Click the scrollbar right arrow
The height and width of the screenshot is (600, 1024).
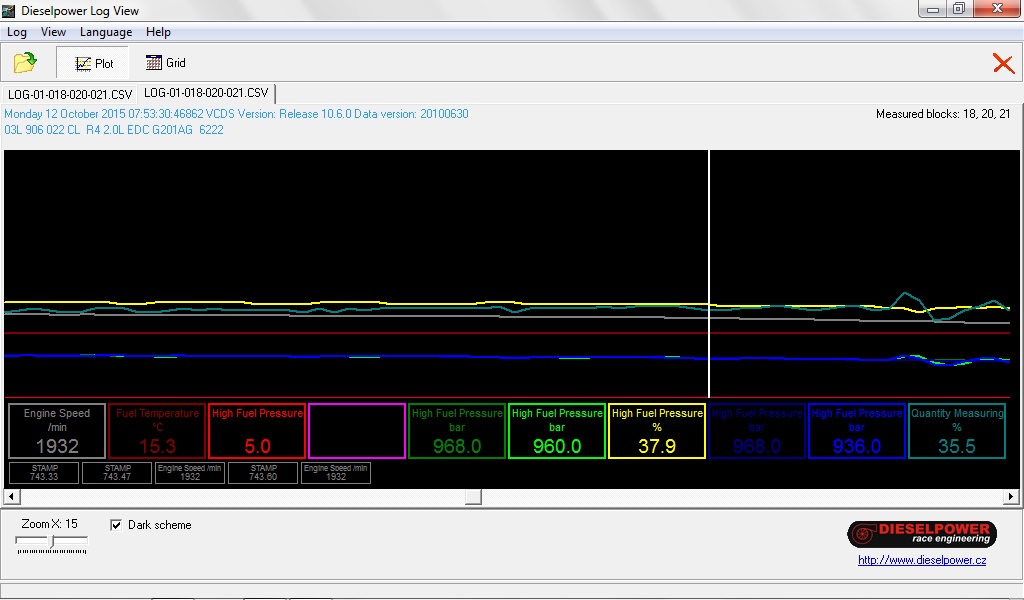coord(1012,497)
